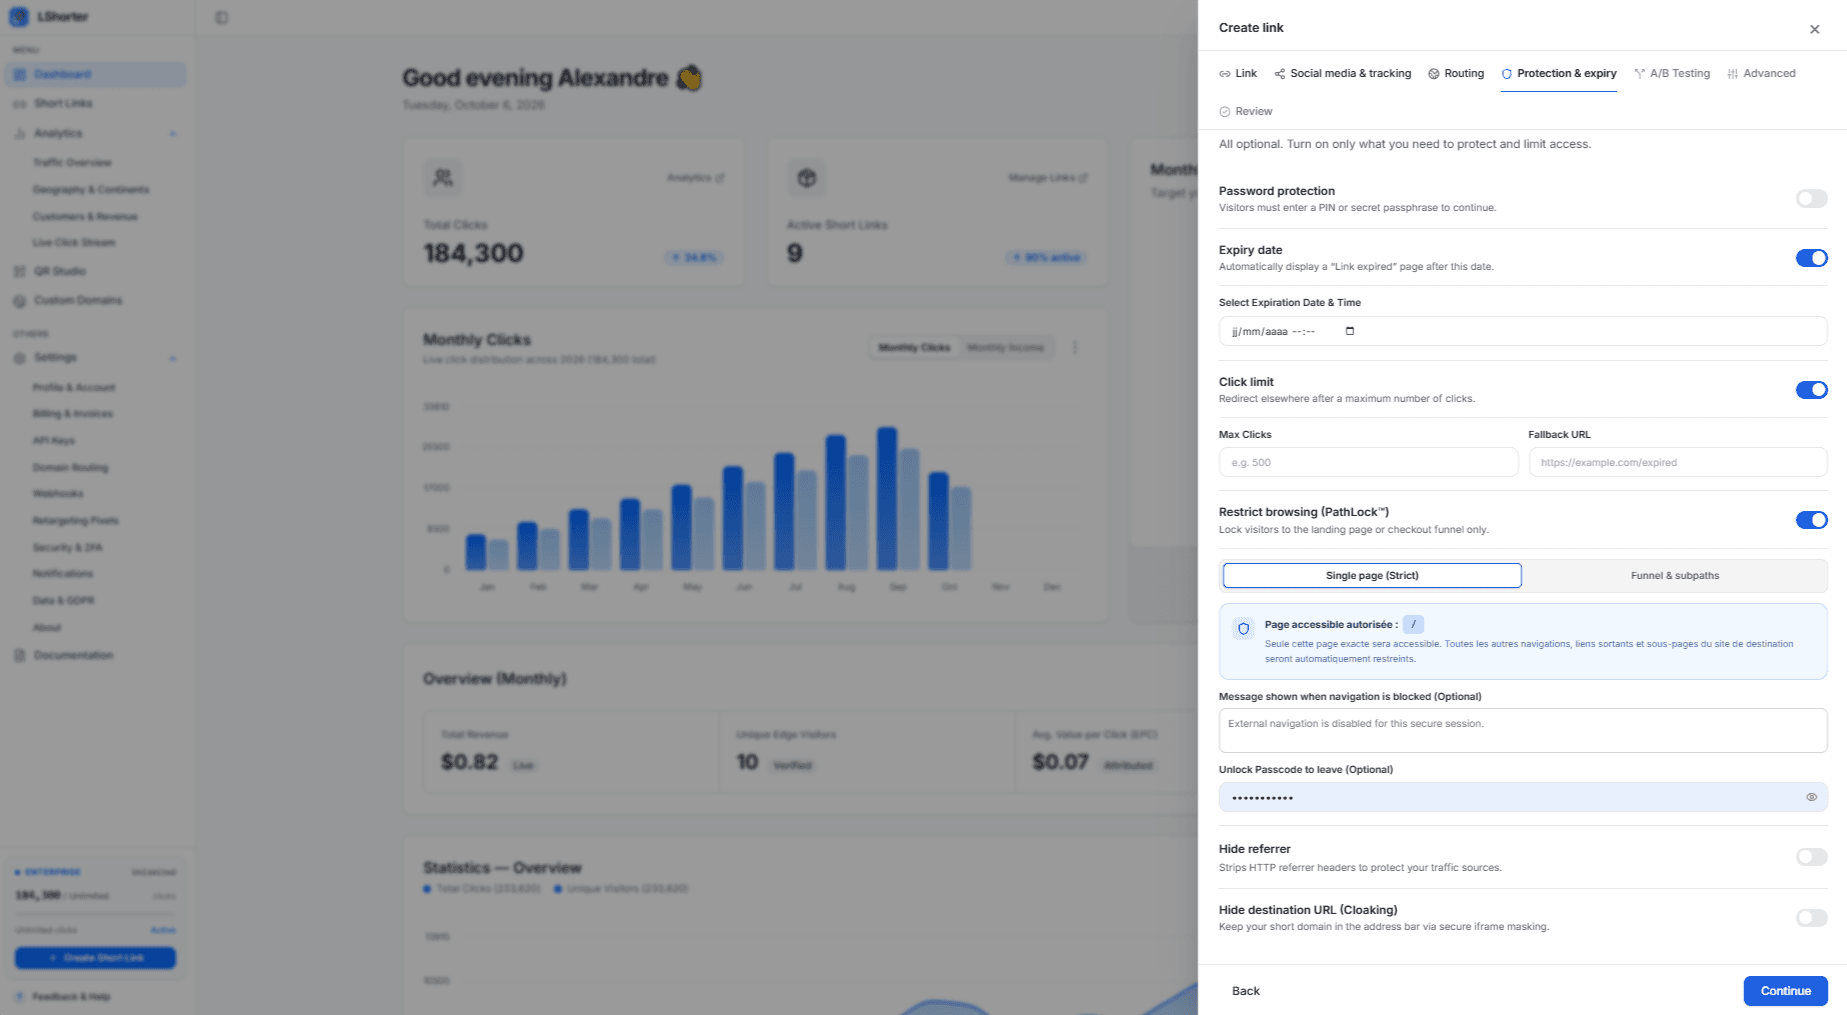This screenshot has height=1015, width=1847.
Task: Click the Total Clicks users icon
Action: (x=443, y=178)
